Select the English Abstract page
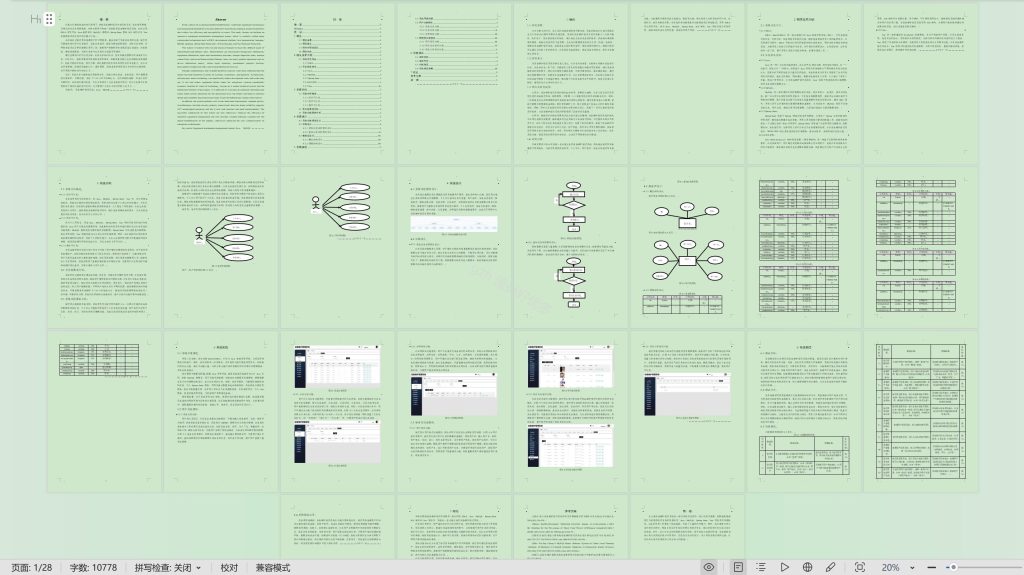The image size is (1024, 575). pyautogui.click(x=221, y=84)
